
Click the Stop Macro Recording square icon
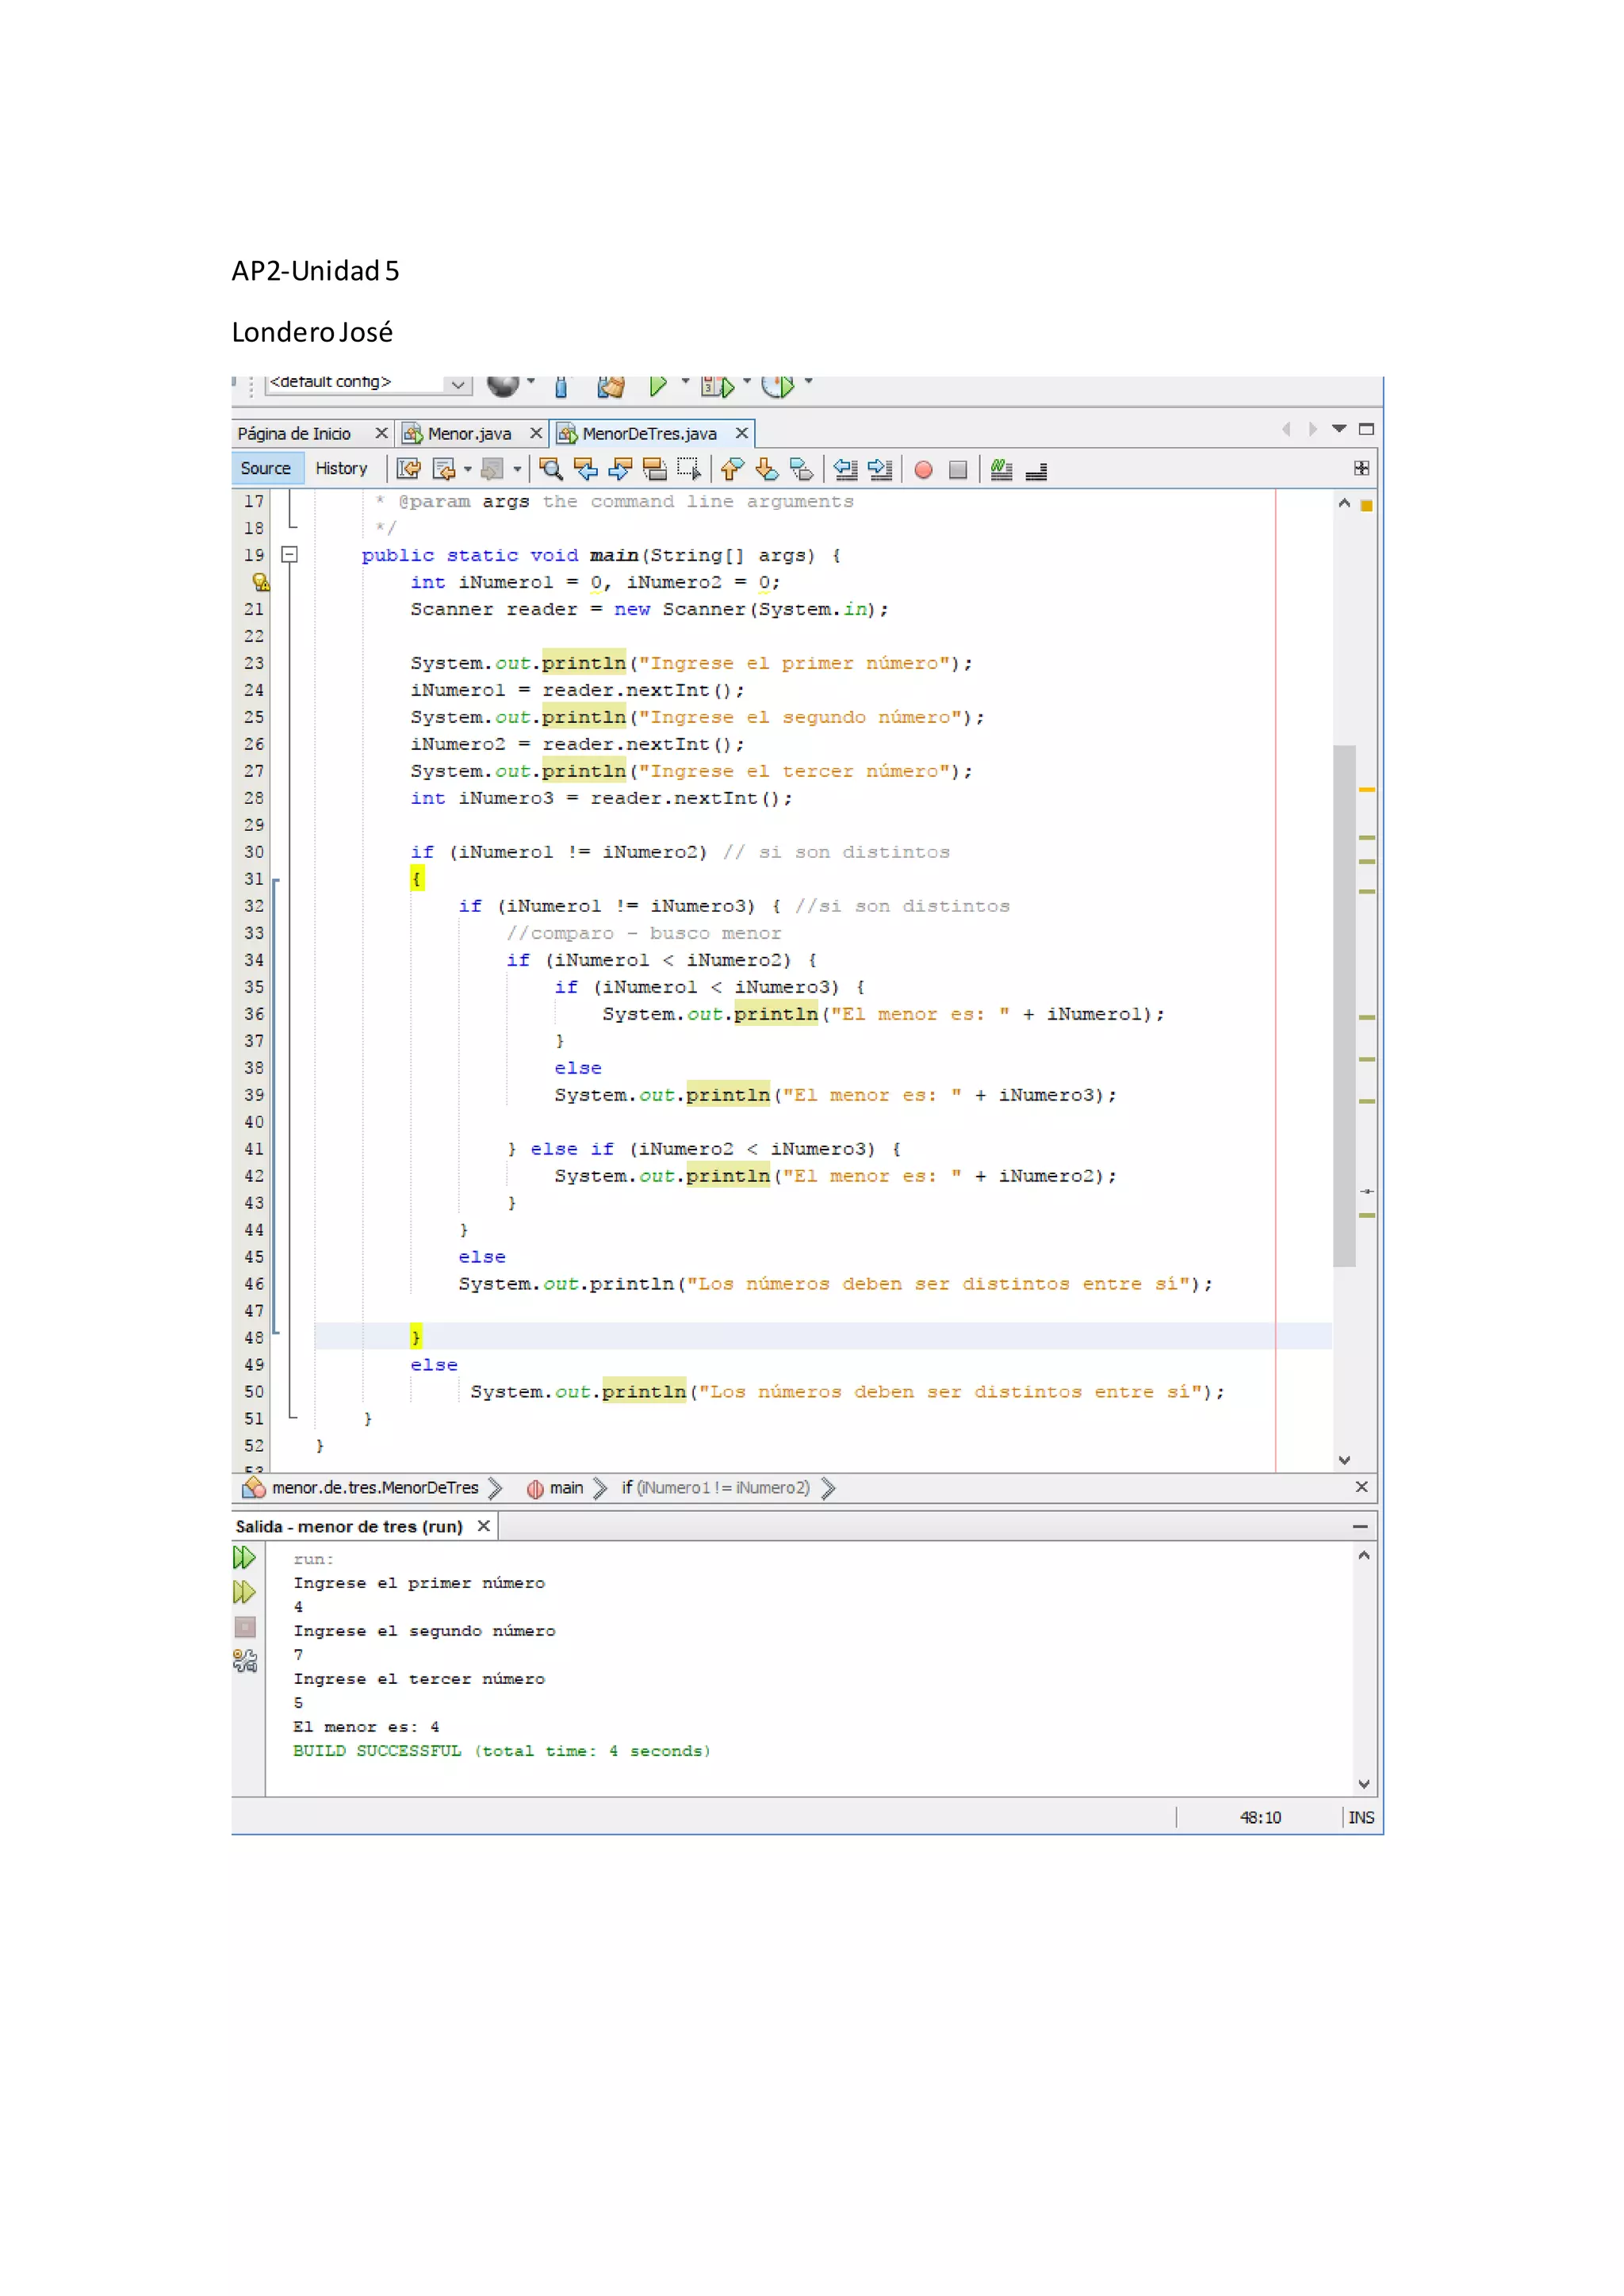pyautogui.click(x=957, y=469)
